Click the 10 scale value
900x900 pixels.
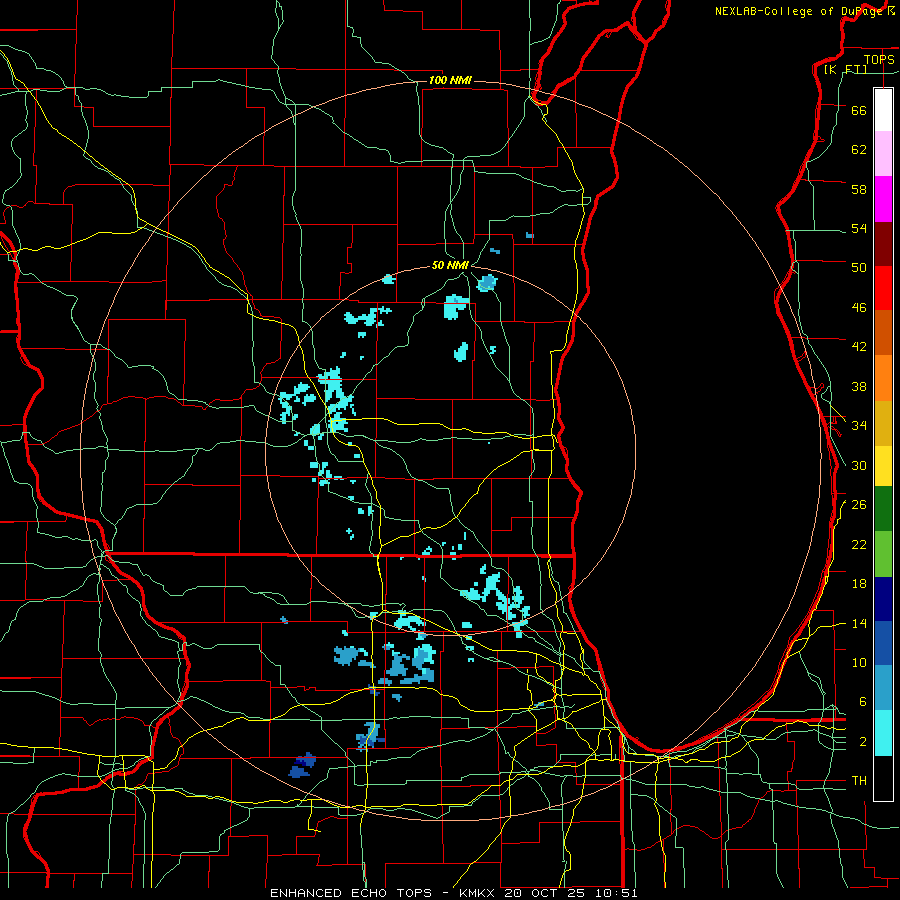859,662
